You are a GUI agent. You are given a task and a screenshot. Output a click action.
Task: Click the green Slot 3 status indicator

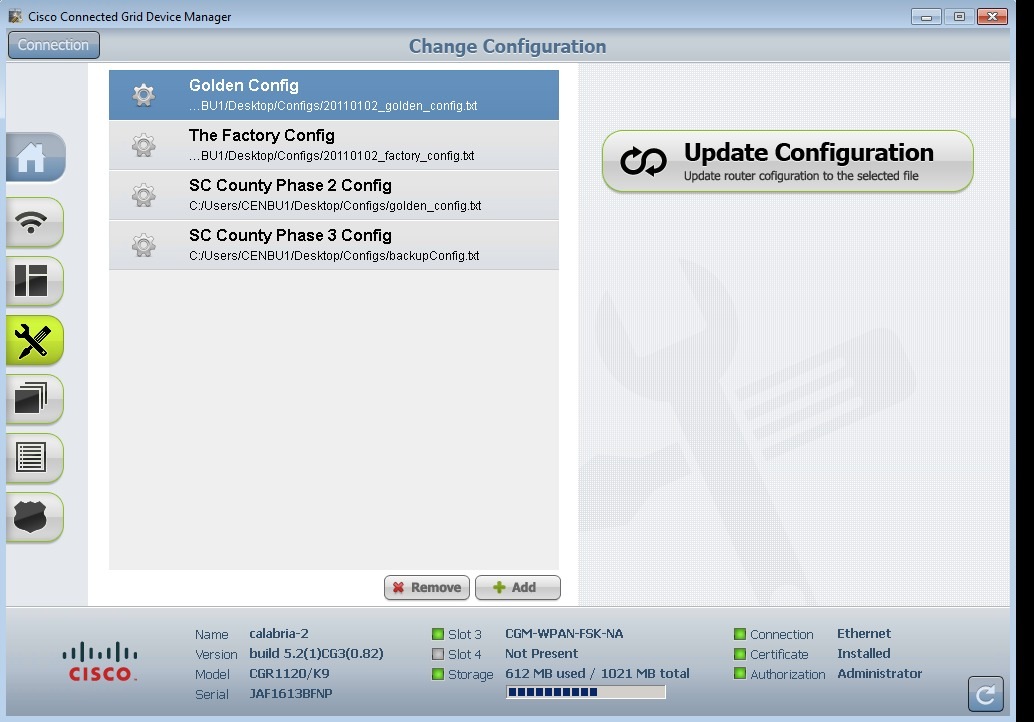click(x=438, y=634)
